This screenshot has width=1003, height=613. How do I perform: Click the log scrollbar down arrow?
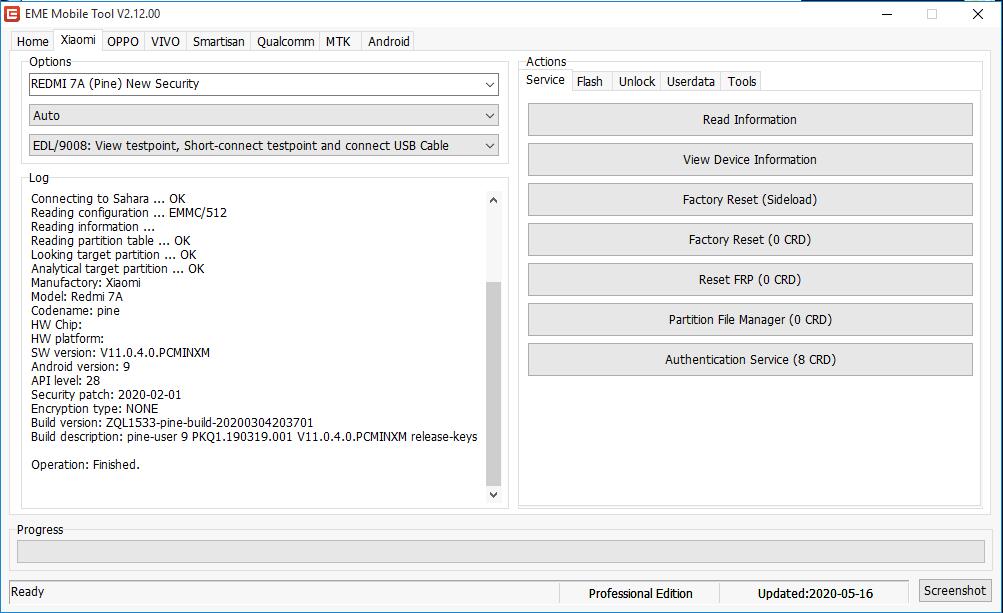tap(493, 495)
